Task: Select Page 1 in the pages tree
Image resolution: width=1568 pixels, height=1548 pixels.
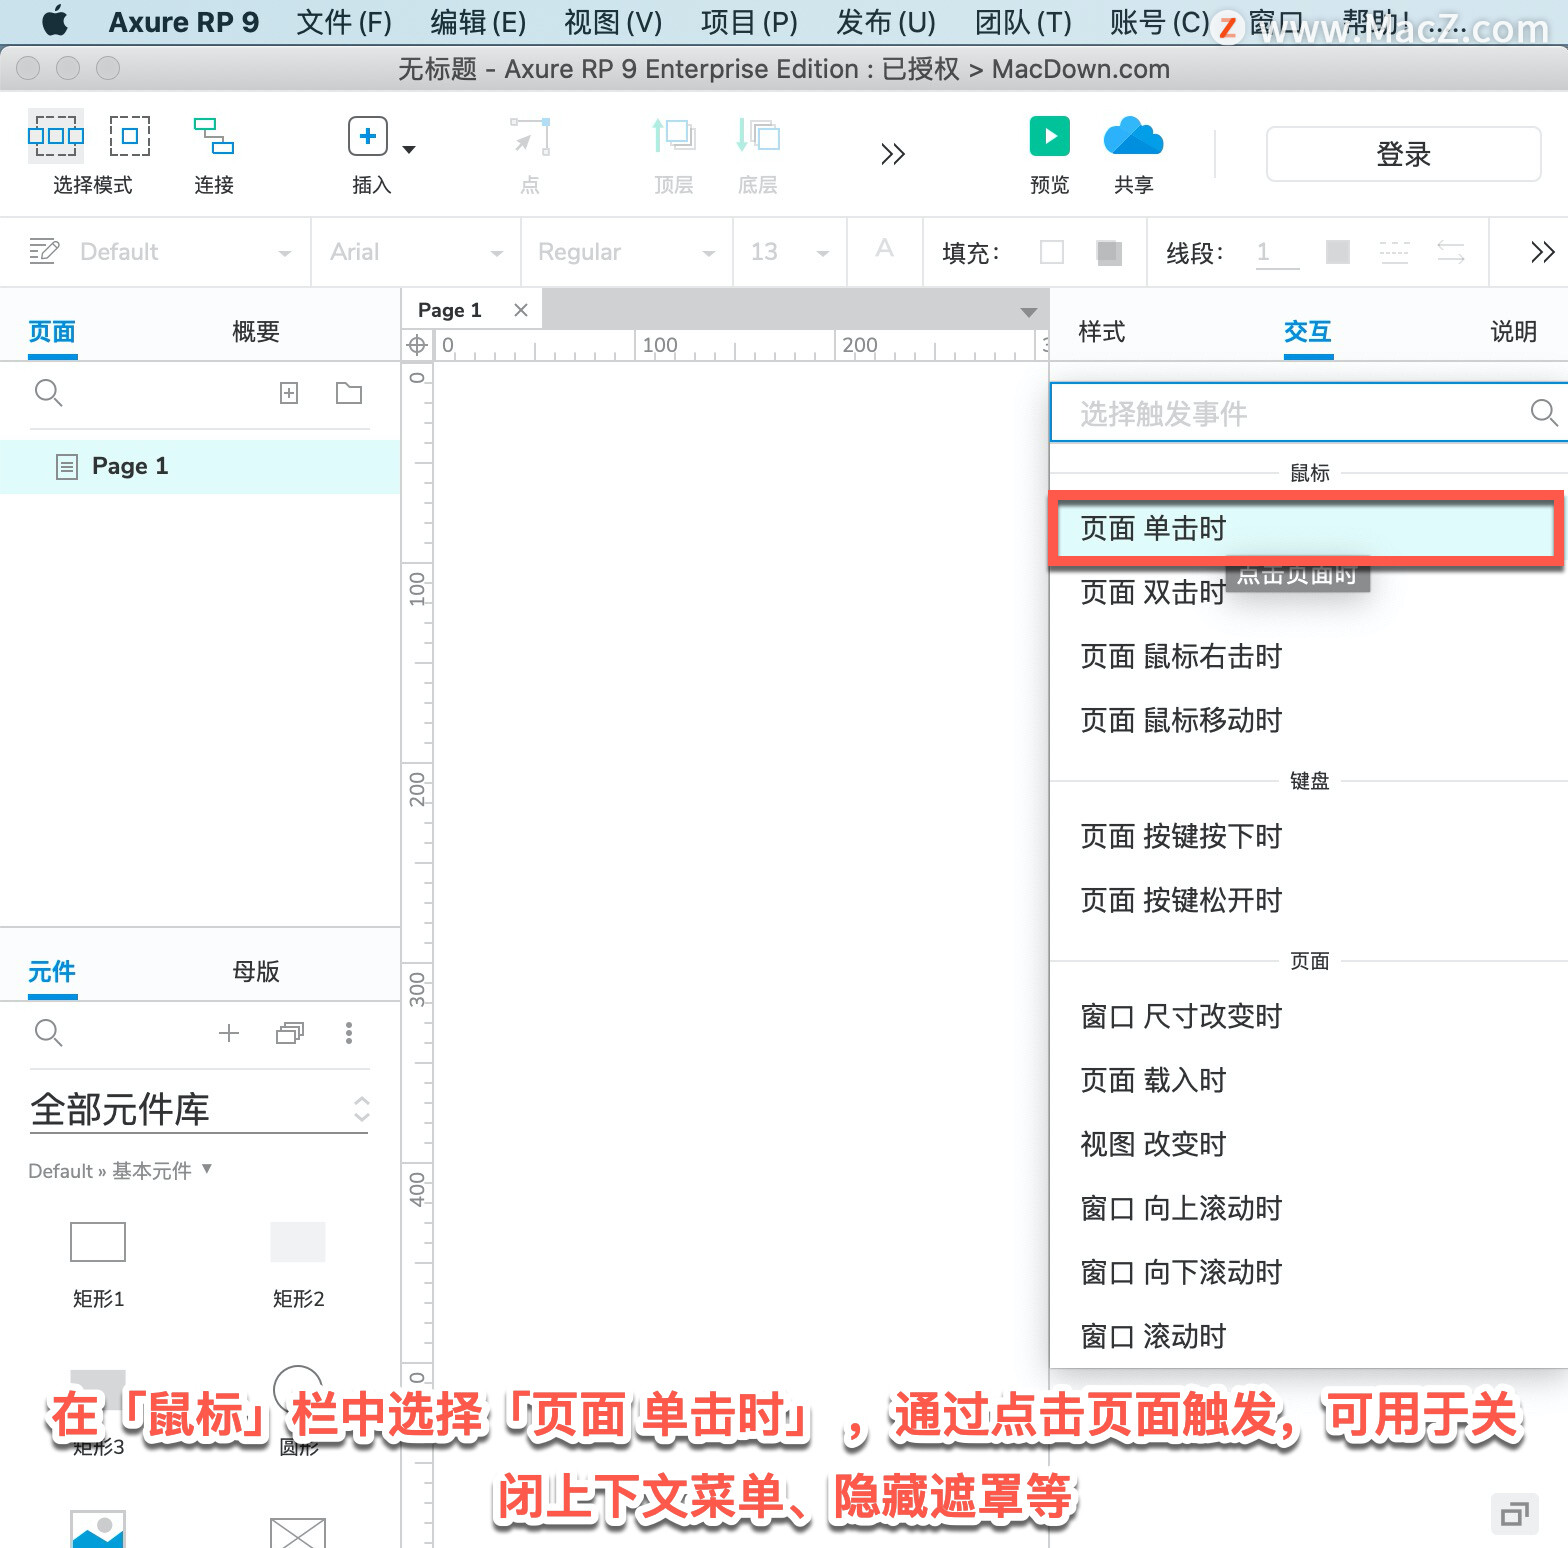Action: pyautogui.click(x=200, y=466)
